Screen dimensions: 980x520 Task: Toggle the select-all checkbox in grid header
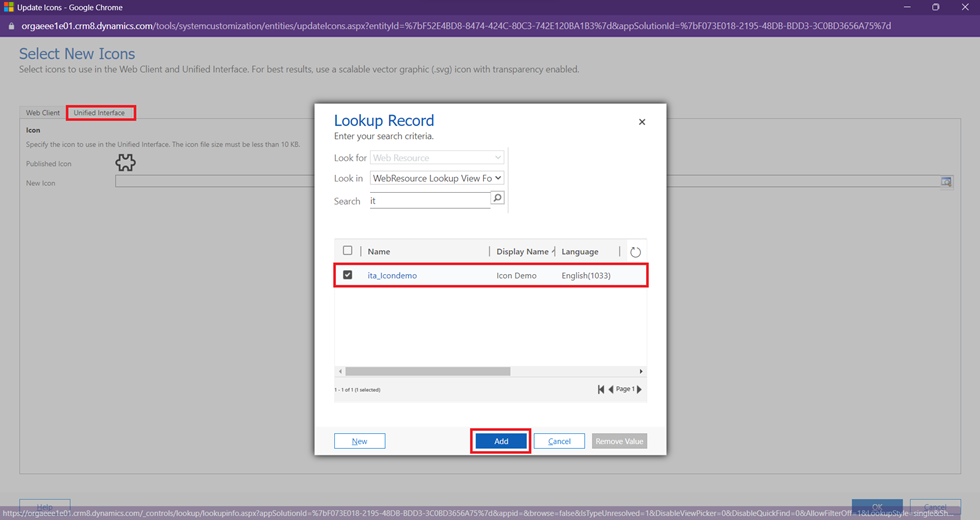(348, 251)
